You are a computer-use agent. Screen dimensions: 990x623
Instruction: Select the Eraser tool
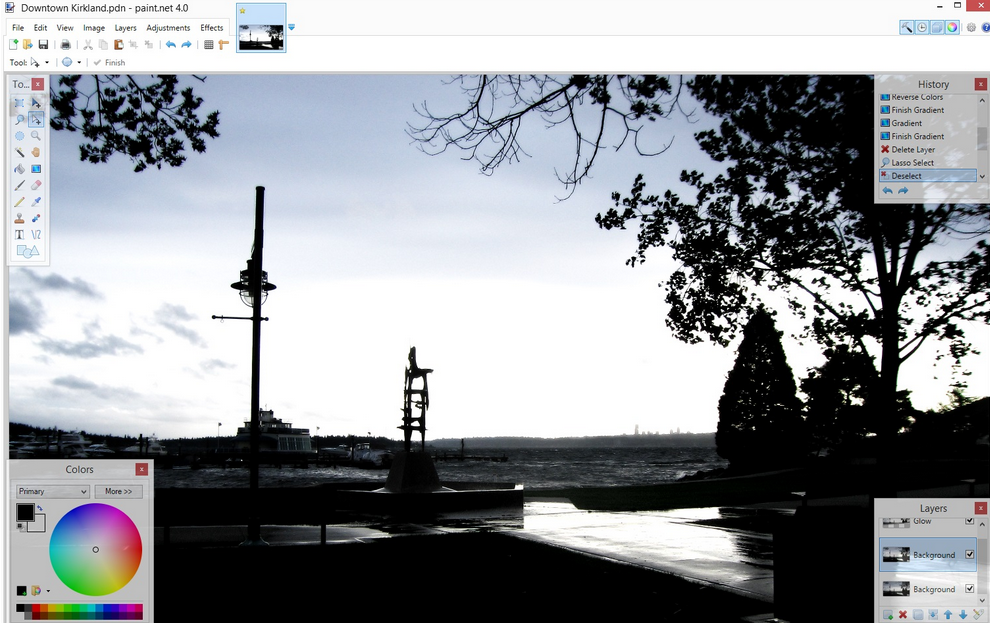[36, 185]
